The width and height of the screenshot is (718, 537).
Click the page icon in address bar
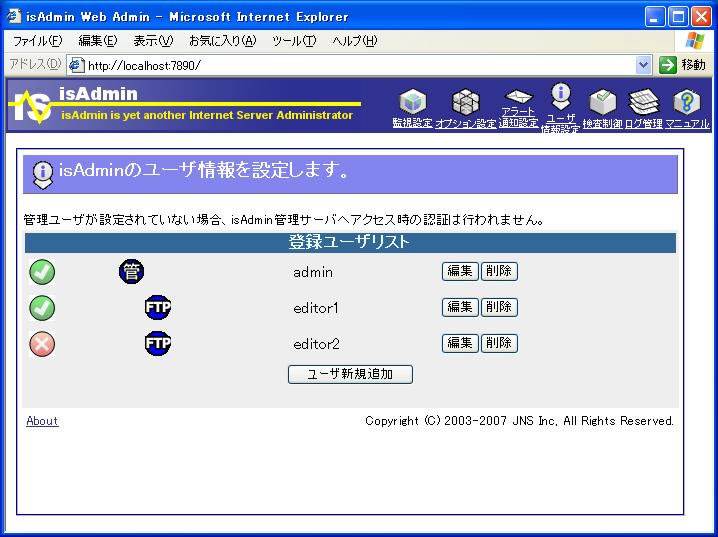(x=76, y=65)
